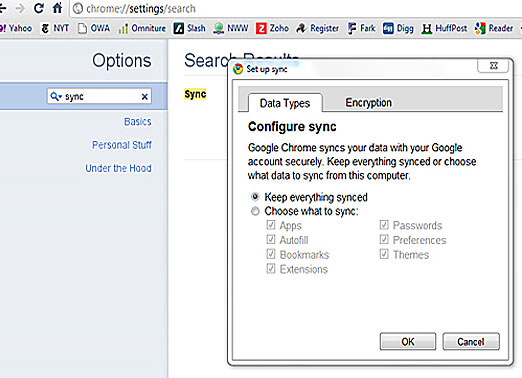This screenshot has width=522, height=378.
Task: Reload the page with the refresh icon
Action: [39, 8]
